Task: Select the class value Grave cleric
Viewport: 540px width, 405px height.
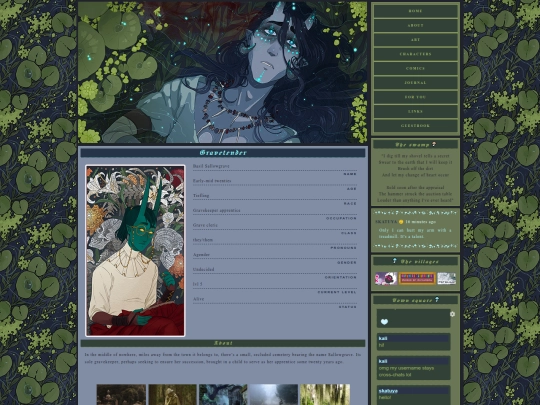Action: [x=205, y=225]
